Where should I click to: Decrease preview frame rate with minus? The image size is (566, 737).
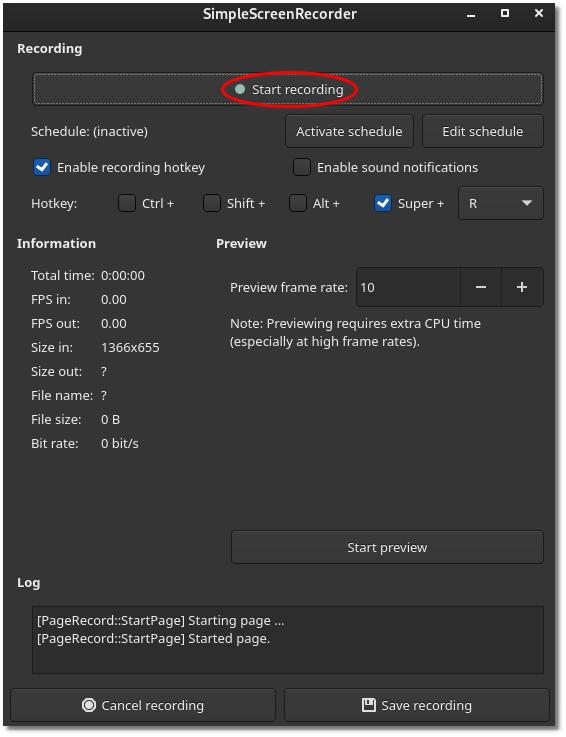[x=481, y=287]
